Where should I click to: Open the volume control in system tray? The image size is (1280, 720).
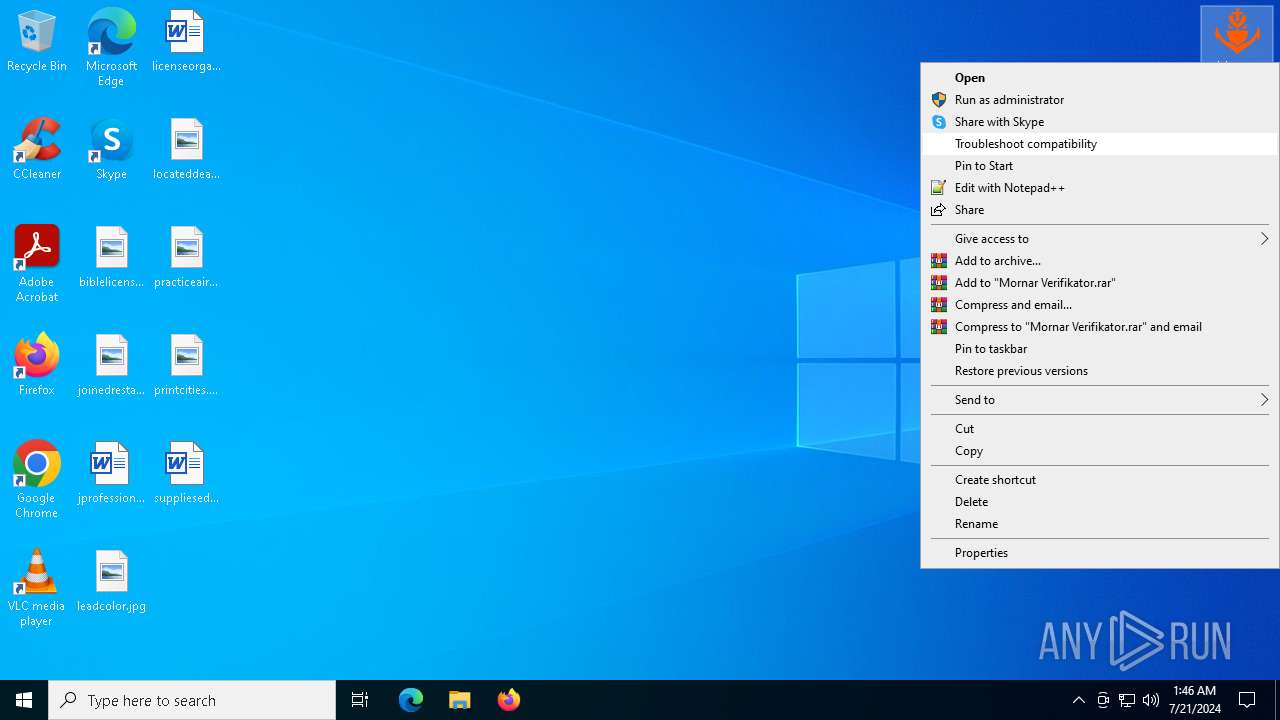point(1151,700)
